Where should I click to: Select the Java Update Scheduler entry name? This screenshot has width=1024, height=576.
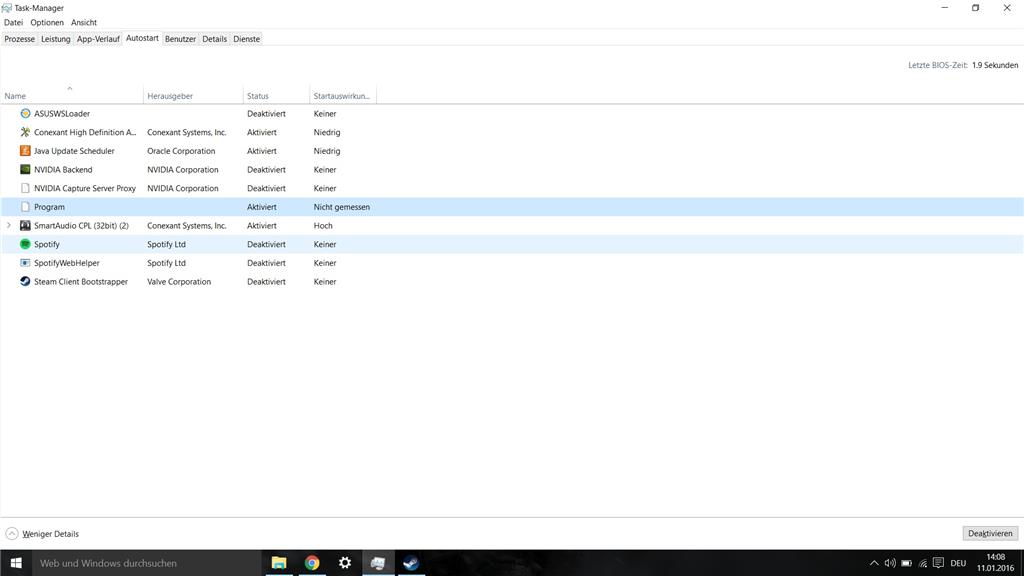[x=74, y=151]
